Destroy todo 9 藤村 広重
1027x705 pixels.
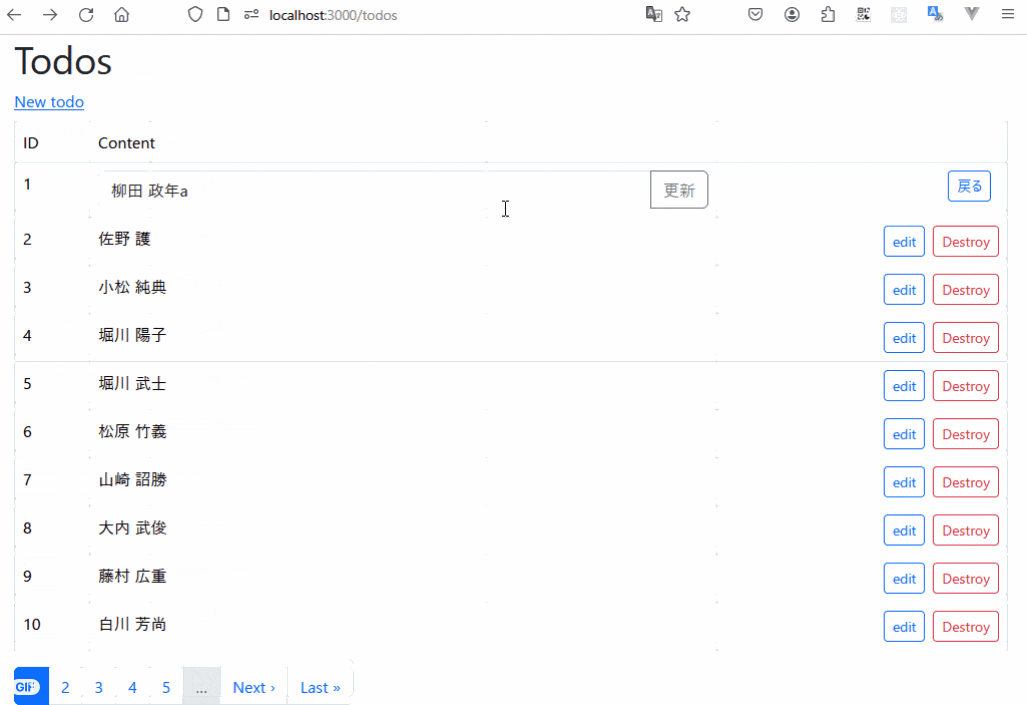pyautogui.click(x=965, y=579)
